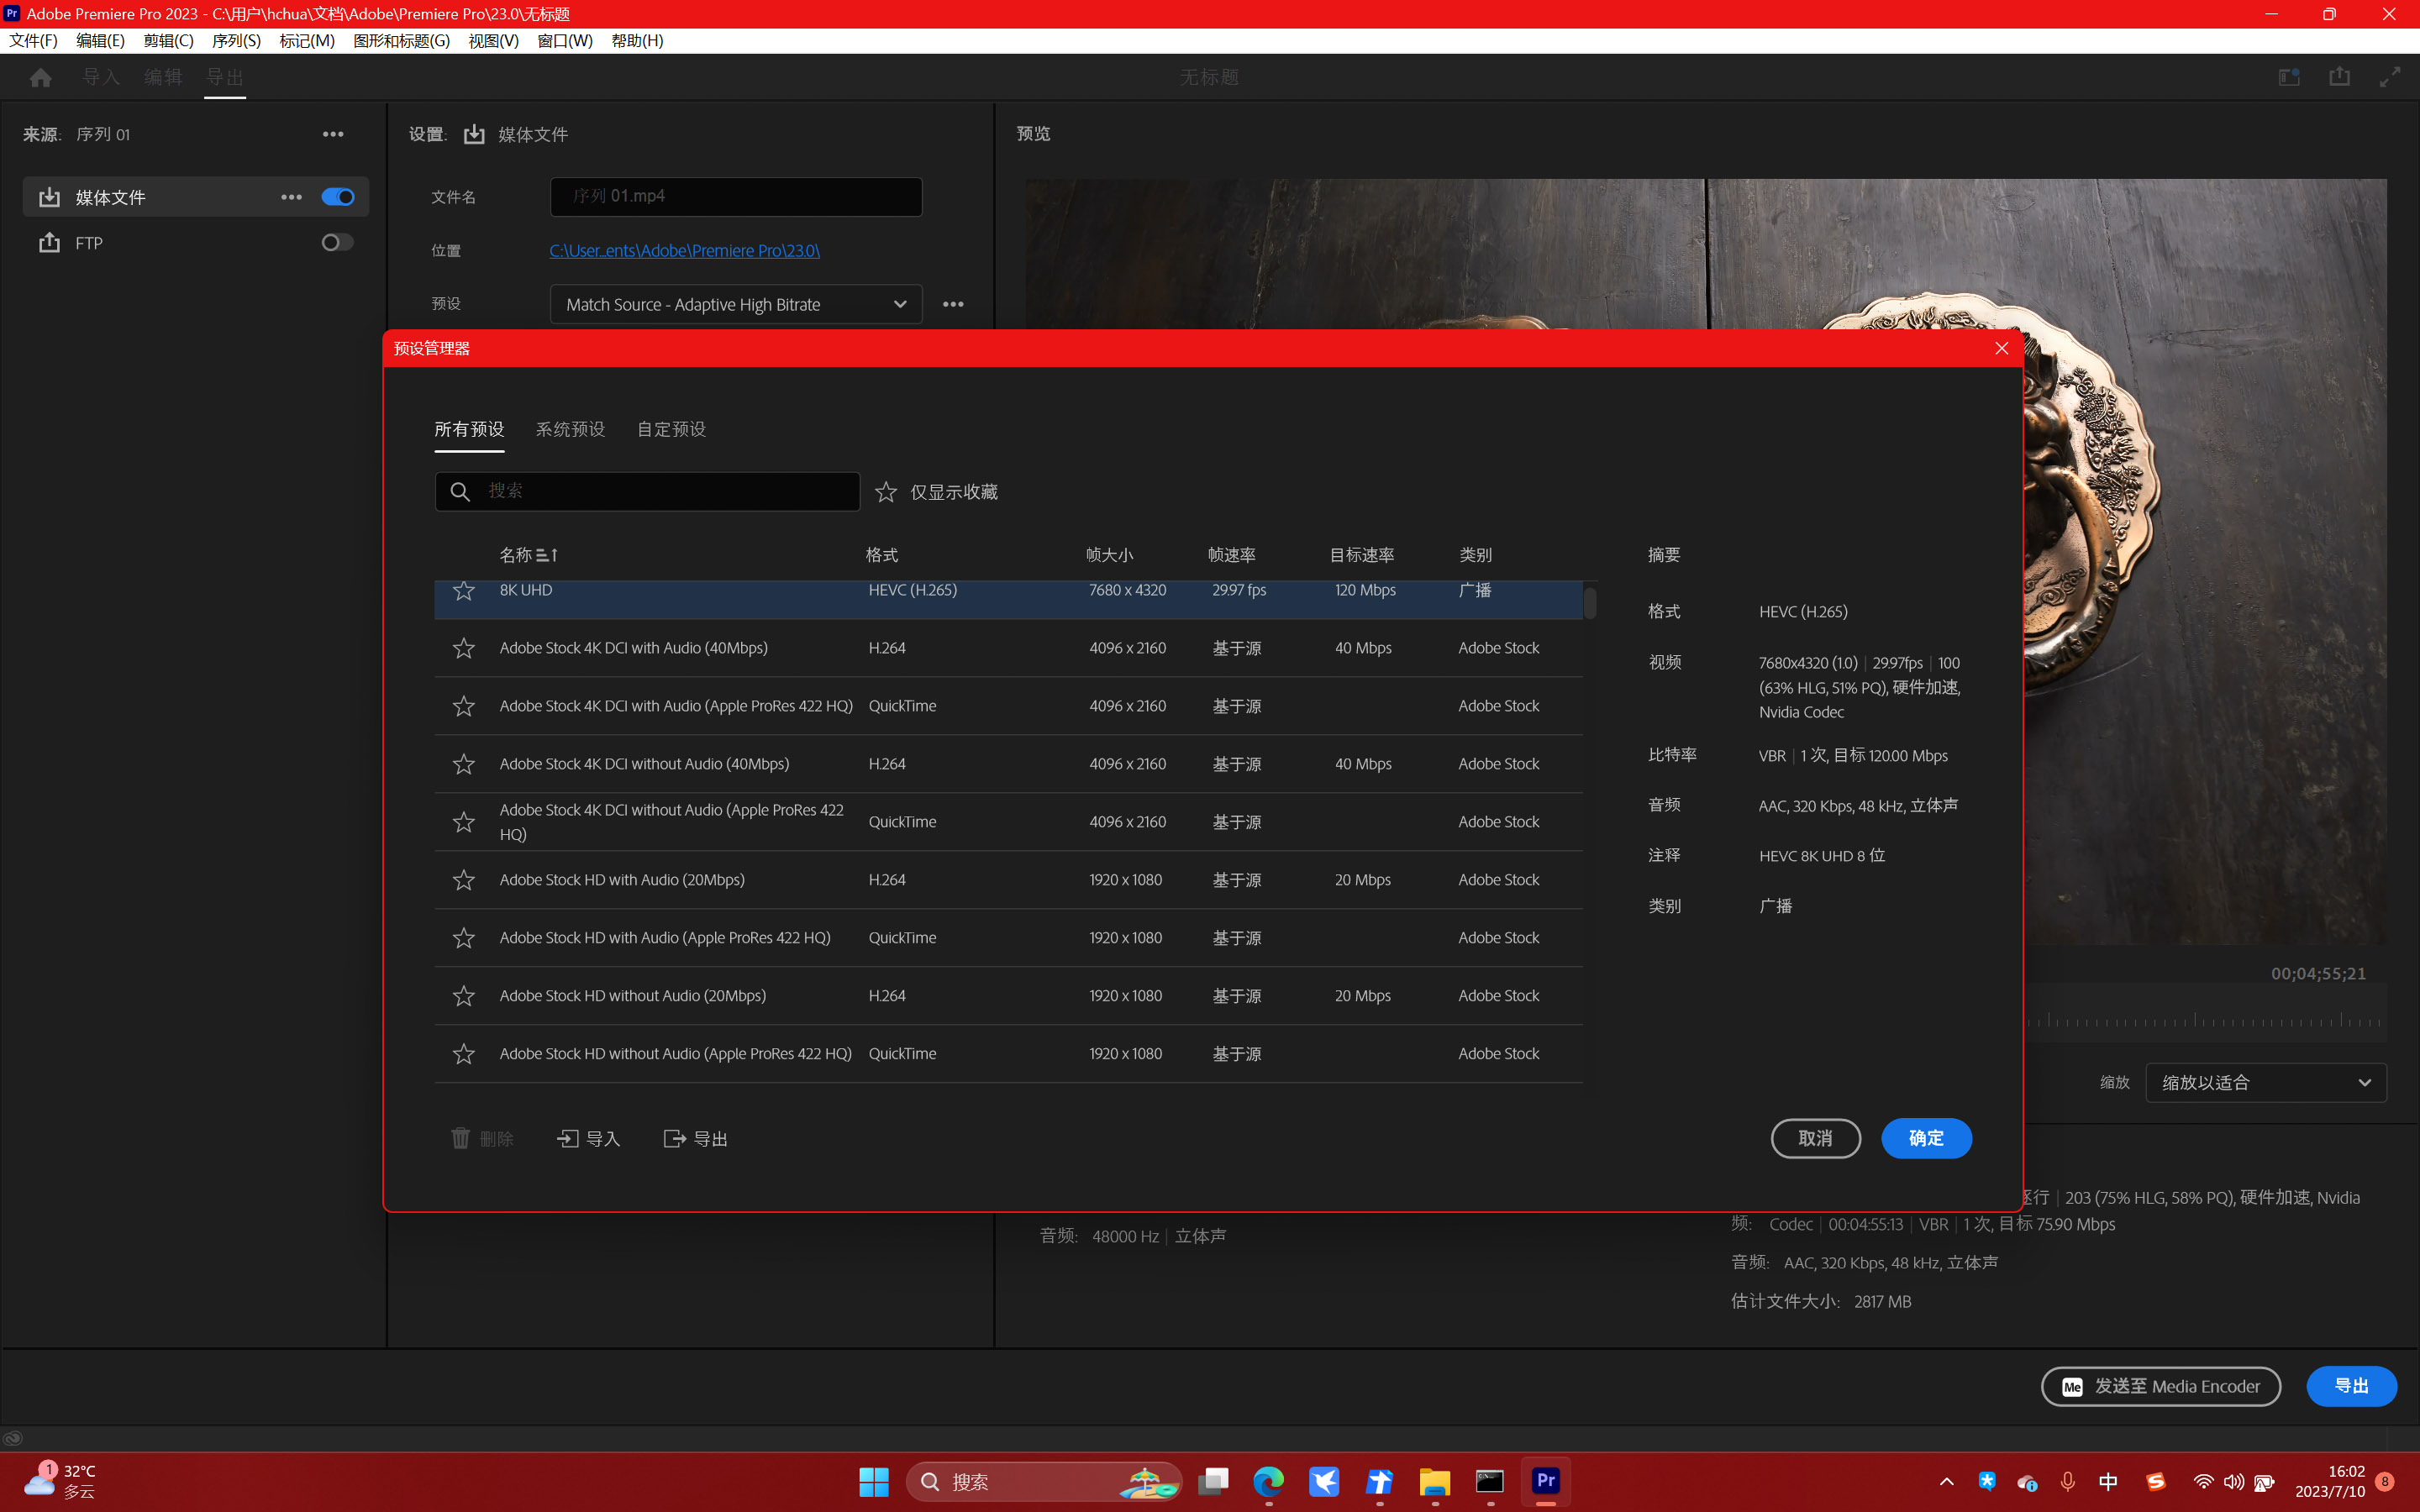
Task: Open quick export icon at top right
Action: coord(2339,78)
